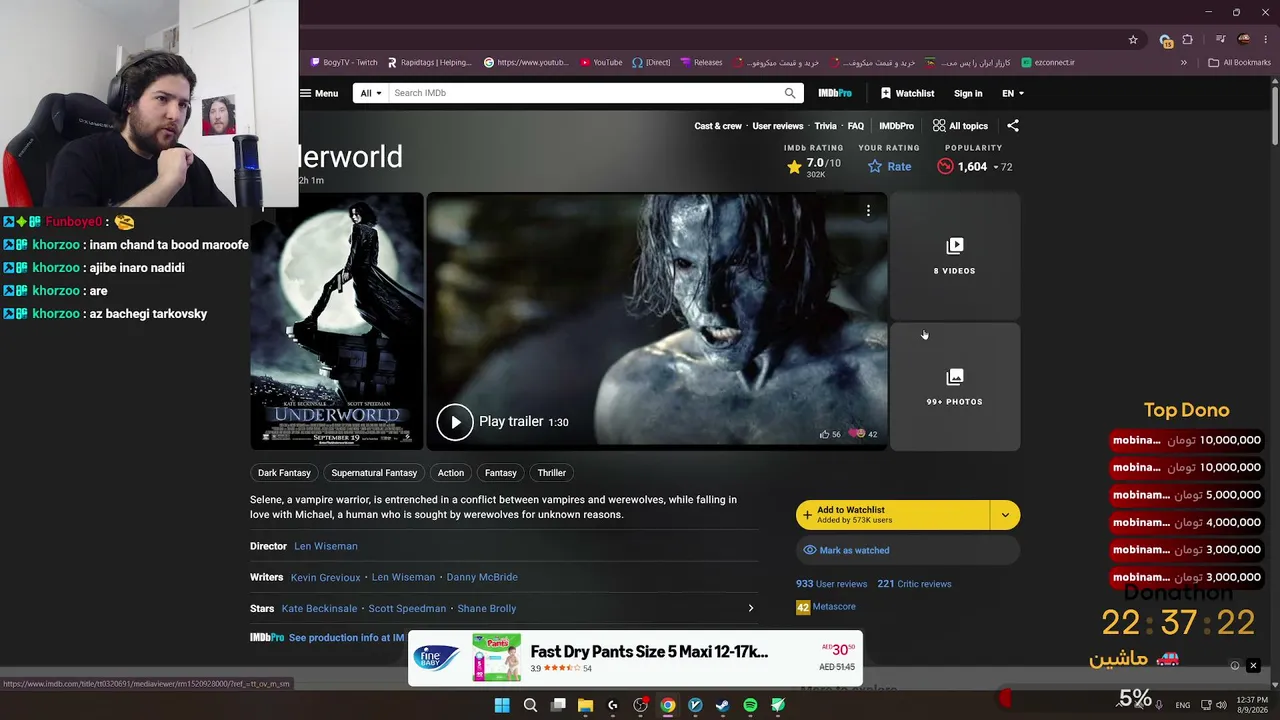Image resolution: width=1280 pixels, height=720 pixels.
Task: Select the Thriller genre chip
Action: tap(551, 473)
